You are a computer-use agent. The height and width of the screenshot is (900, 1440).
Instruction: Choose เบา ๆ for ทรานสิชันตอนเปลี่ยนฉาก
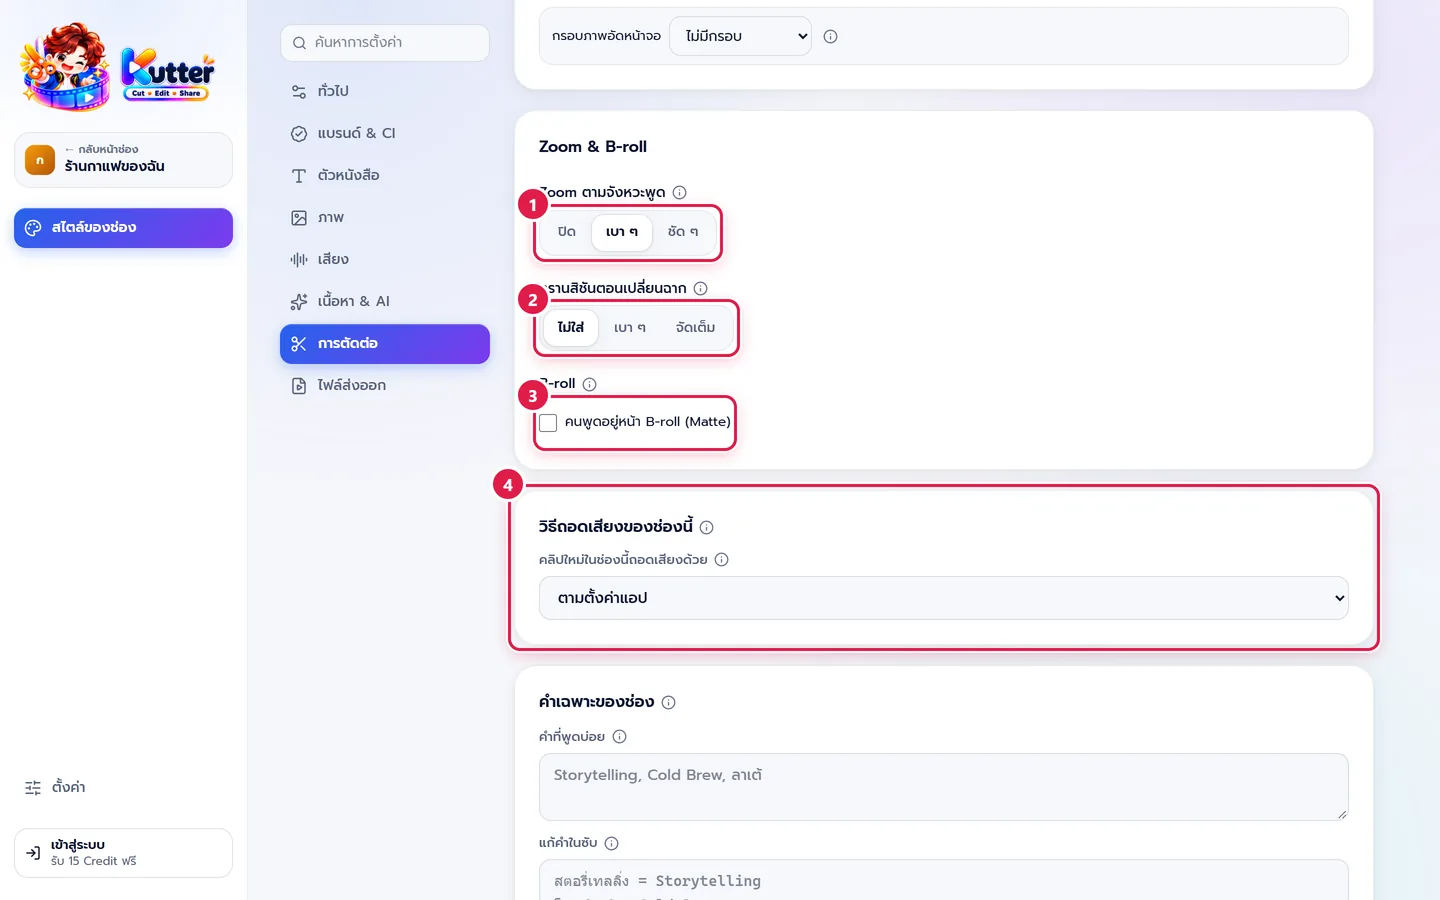tap(630, 328)
